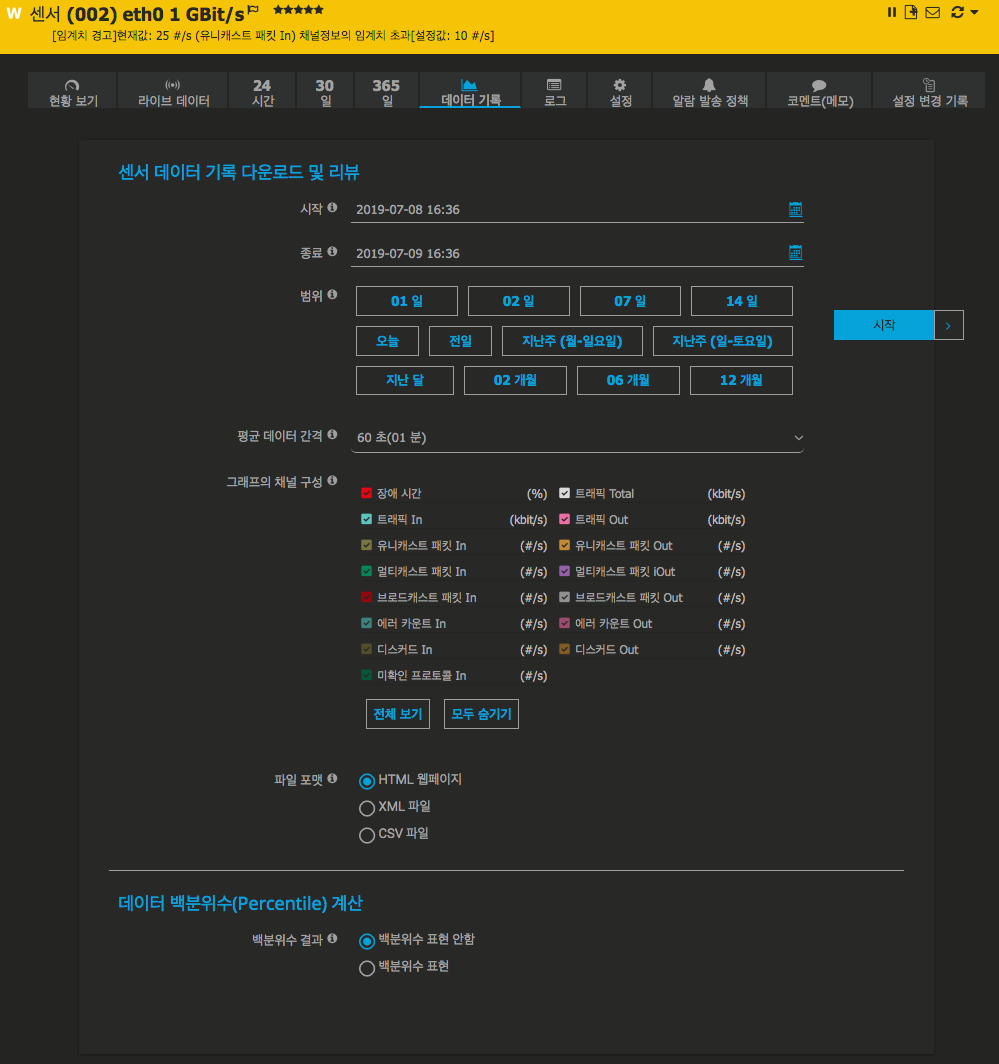
Task: Click the info icon beside 시작 label
Action: coord(332,208)
